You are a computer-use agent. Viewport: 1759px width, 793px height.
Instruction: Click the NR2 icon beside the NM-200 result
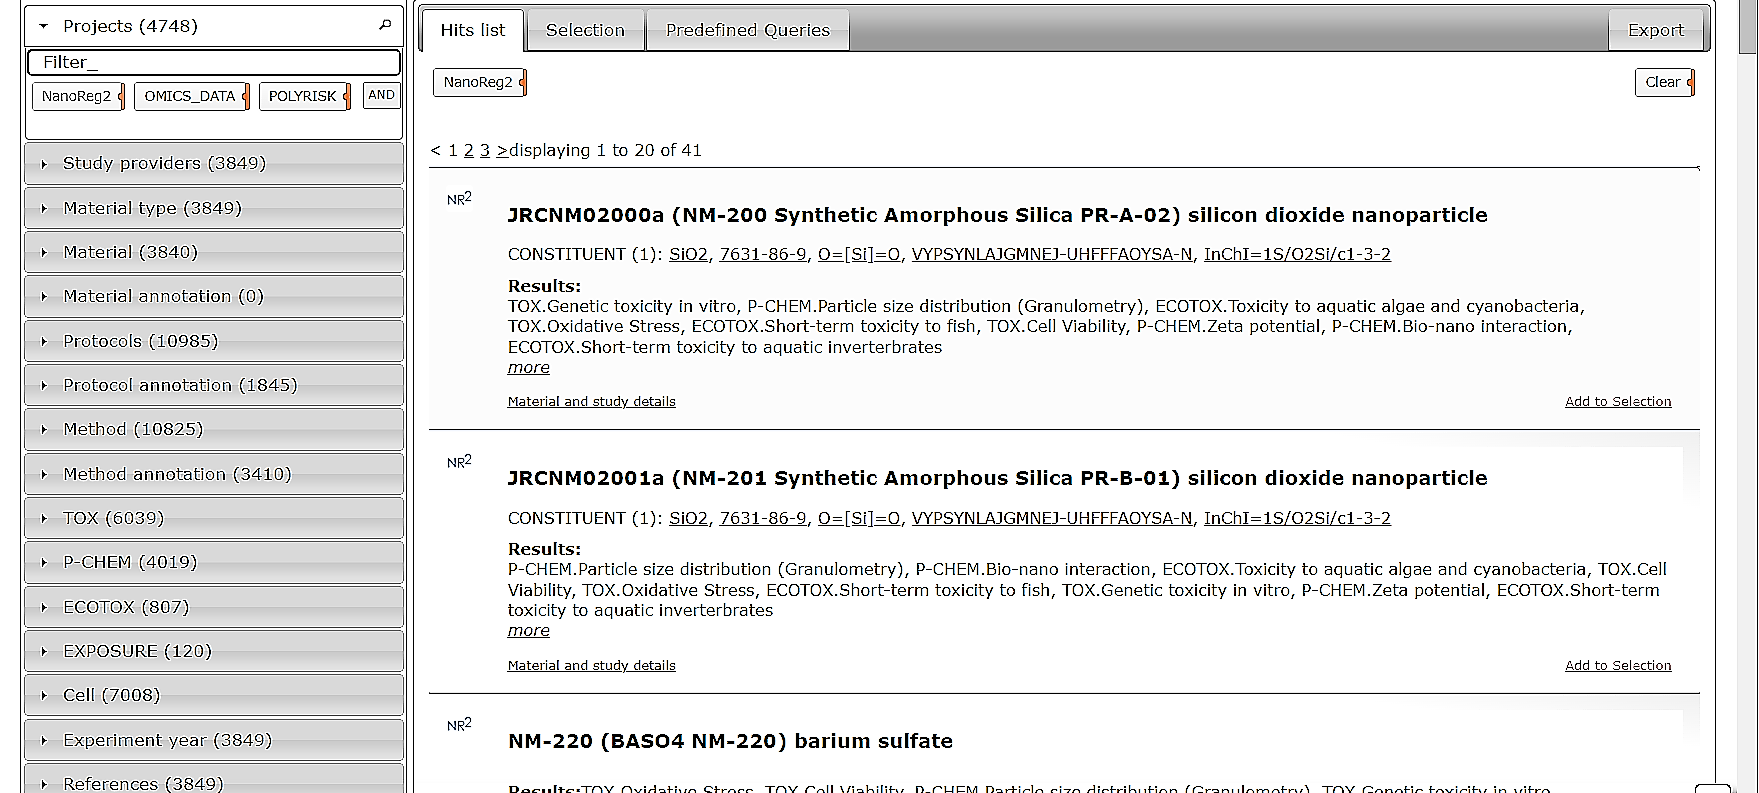[x=459, y=198]
